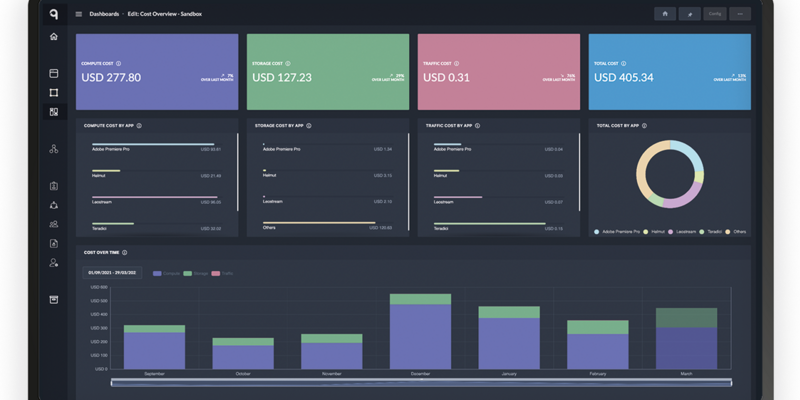Toggle the Compute series in chart legend
The image size is (800, 400).
tap(166, 273)
